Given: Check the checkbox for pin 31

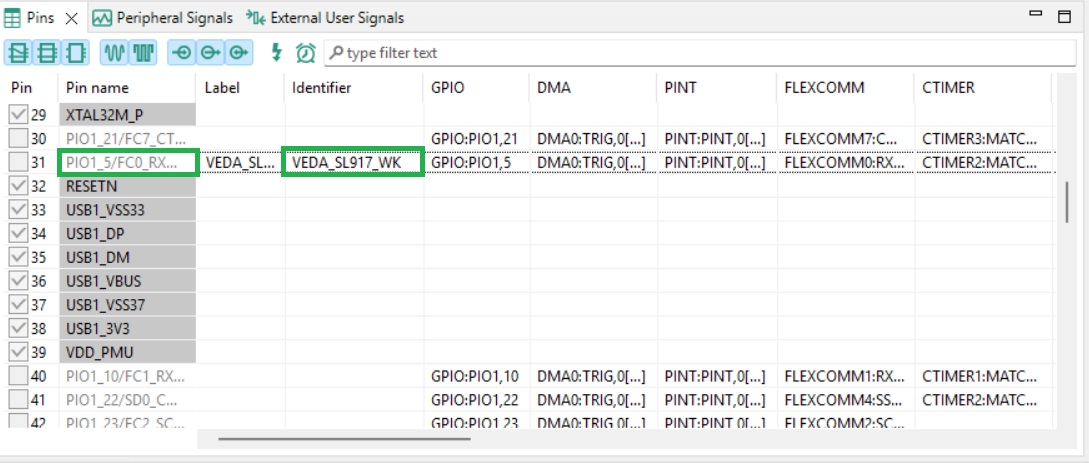Looking at the screenshot, I should pyautogui.click(x=18, y=162).
